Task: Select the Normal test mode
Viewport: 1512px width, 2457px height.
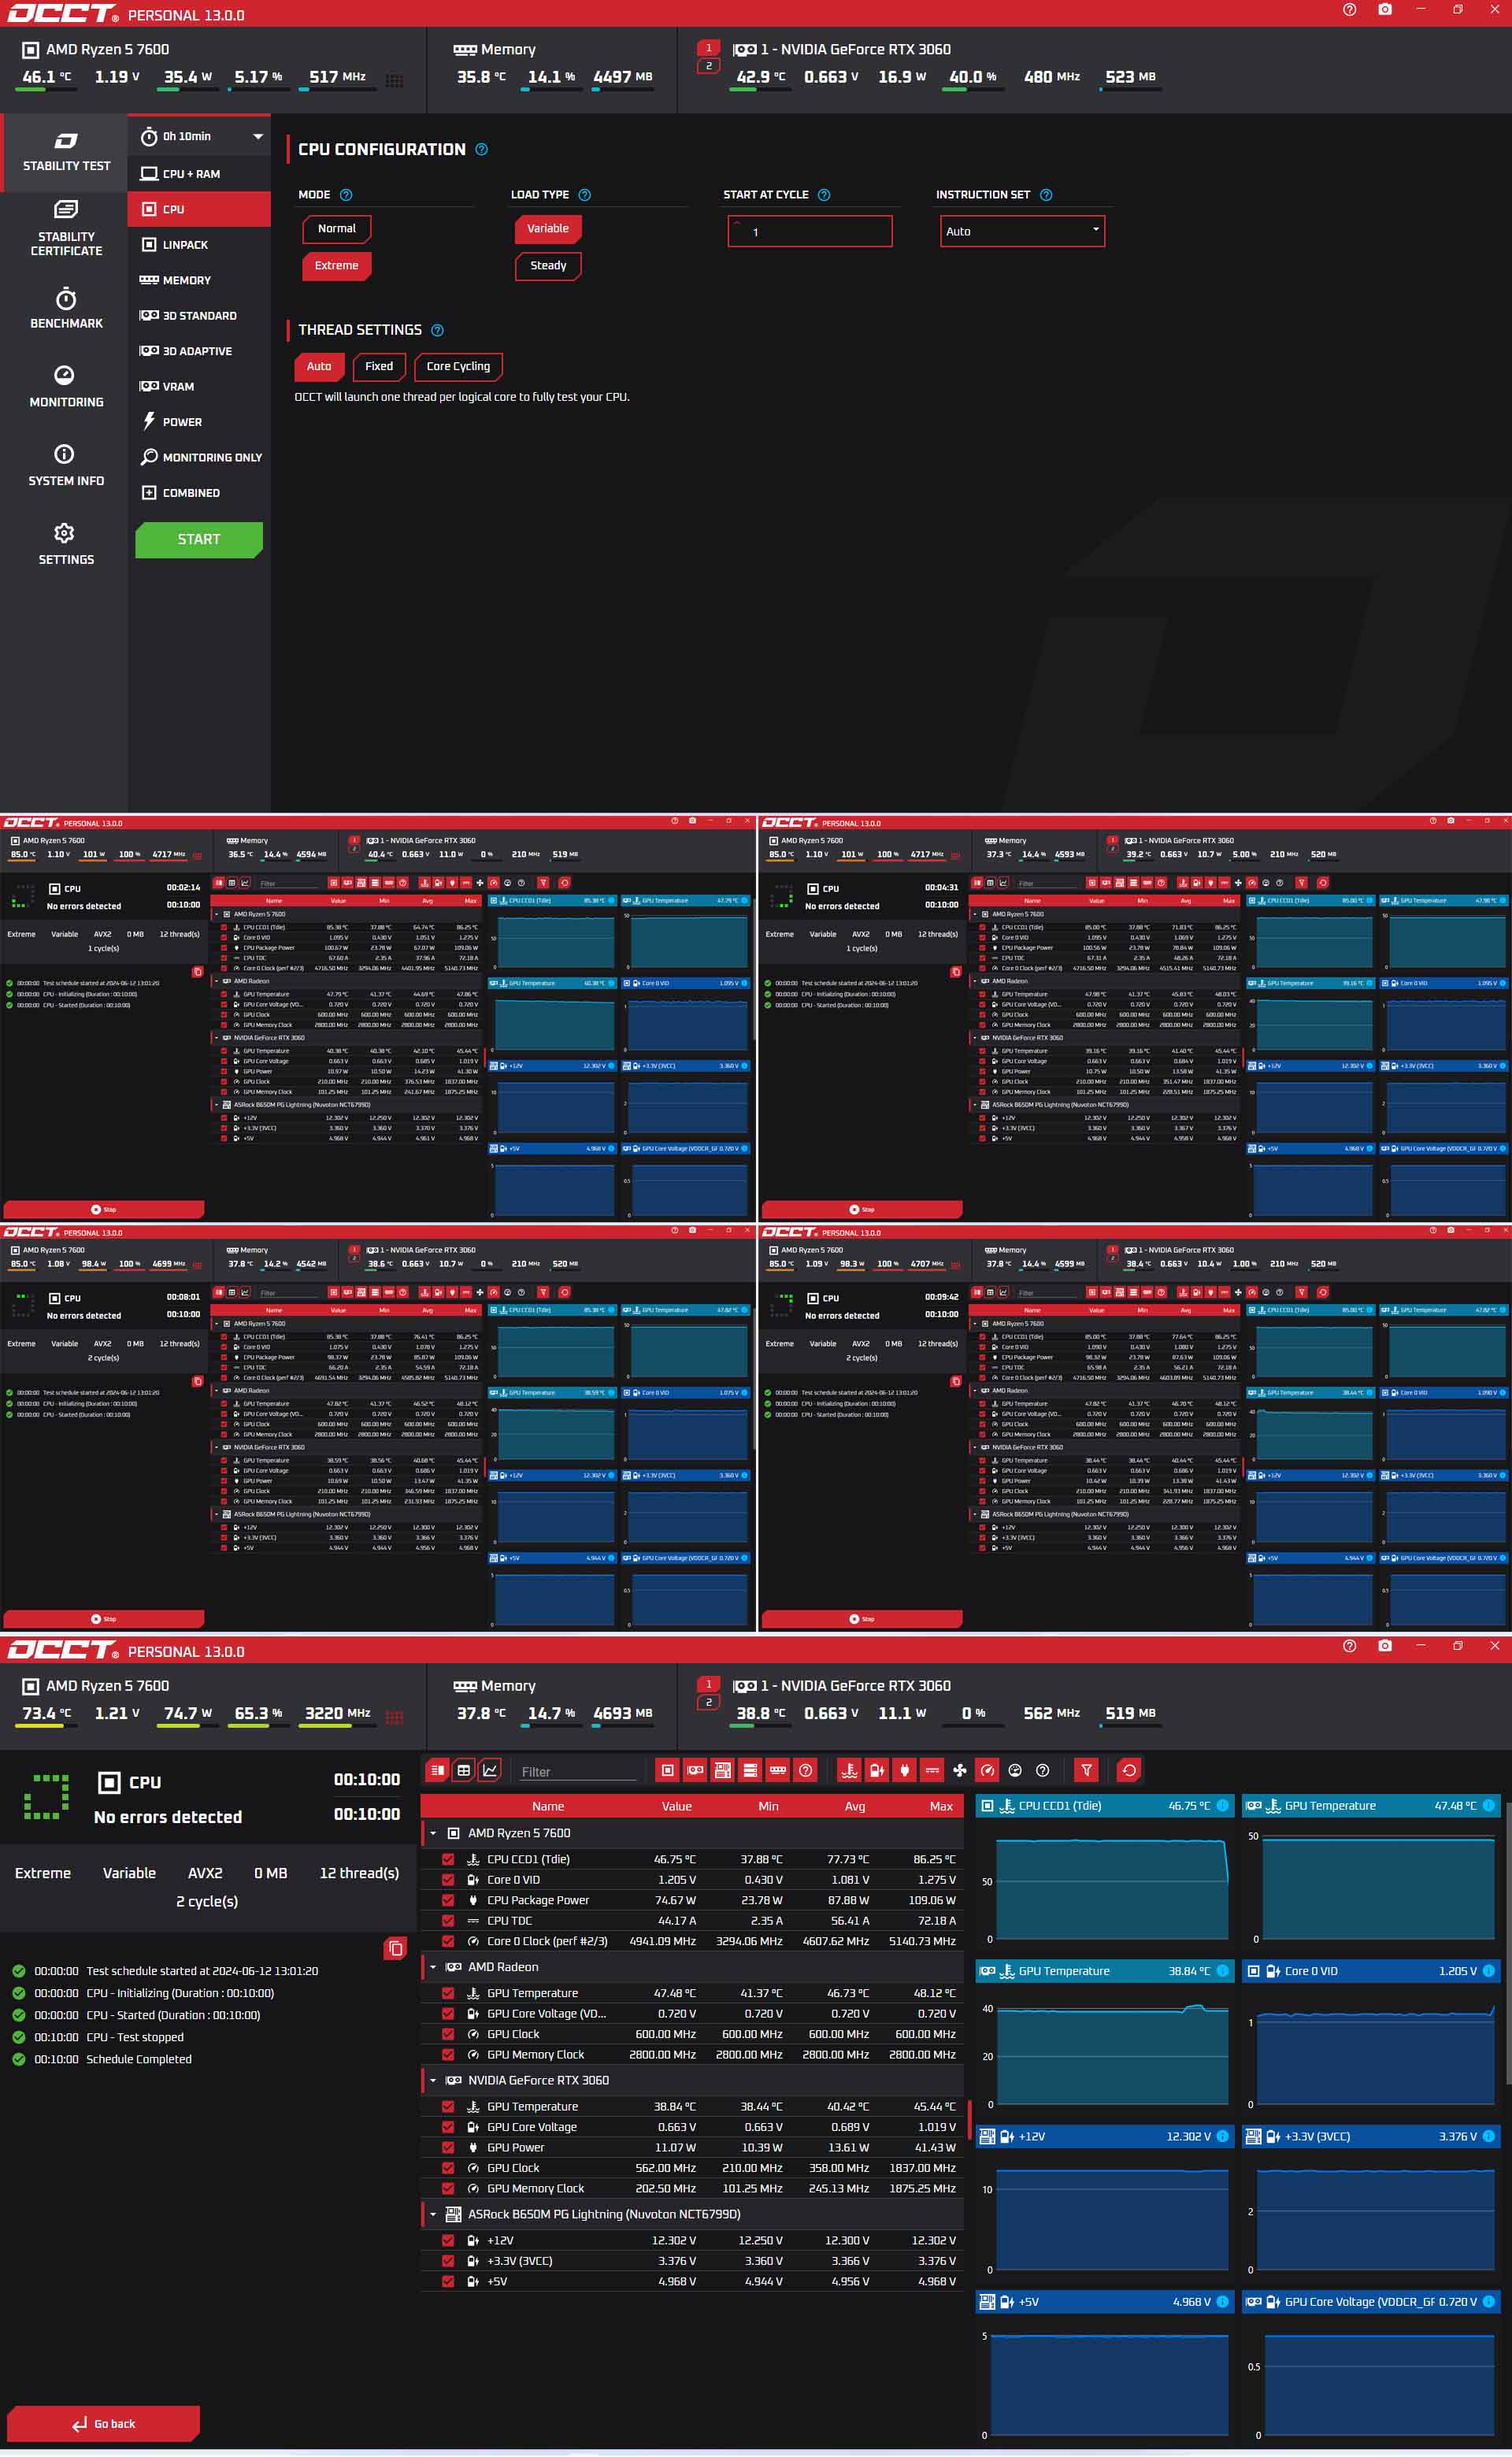Action: [336, 229]
